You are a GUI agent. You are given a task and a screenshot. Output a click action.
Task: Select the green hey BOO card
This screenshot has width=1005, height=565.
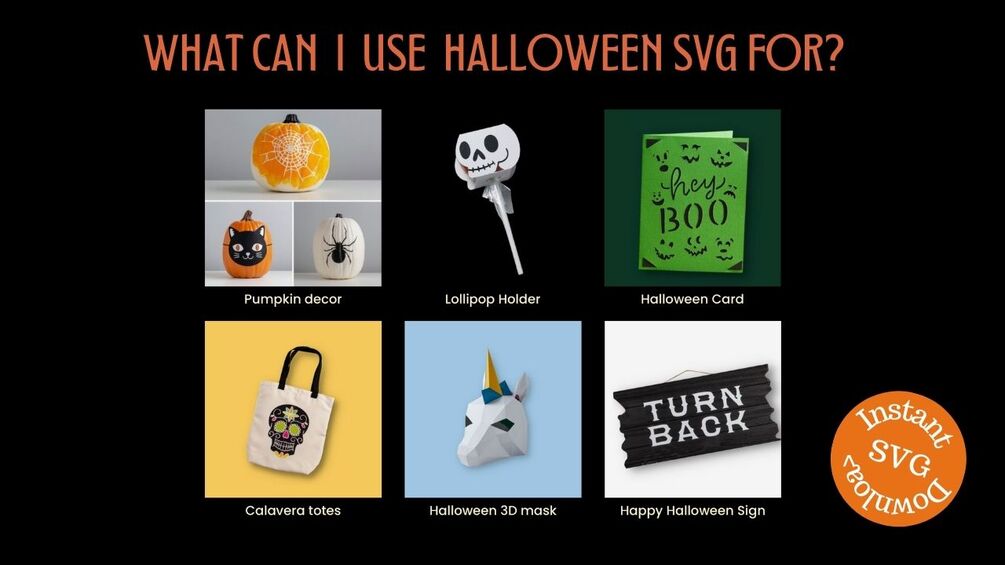pos(692,197)
